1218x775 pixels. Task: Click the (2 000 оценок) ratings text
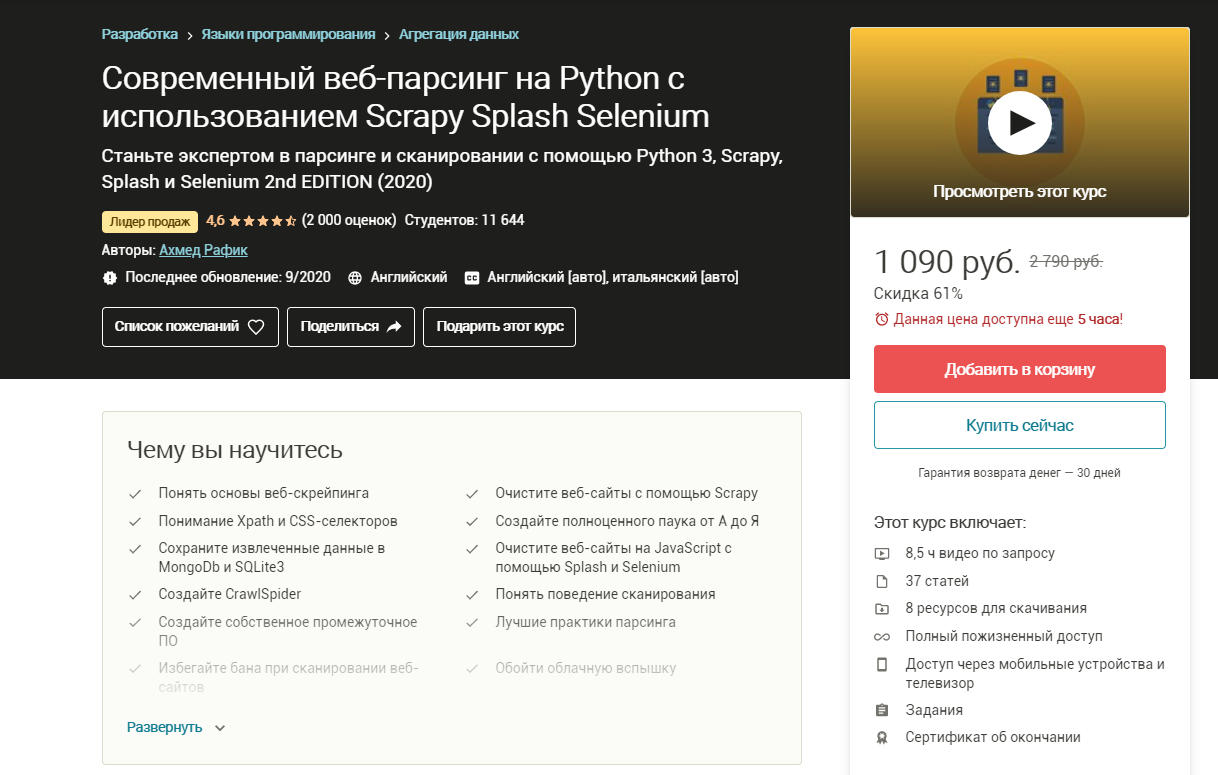click(349, 220)
